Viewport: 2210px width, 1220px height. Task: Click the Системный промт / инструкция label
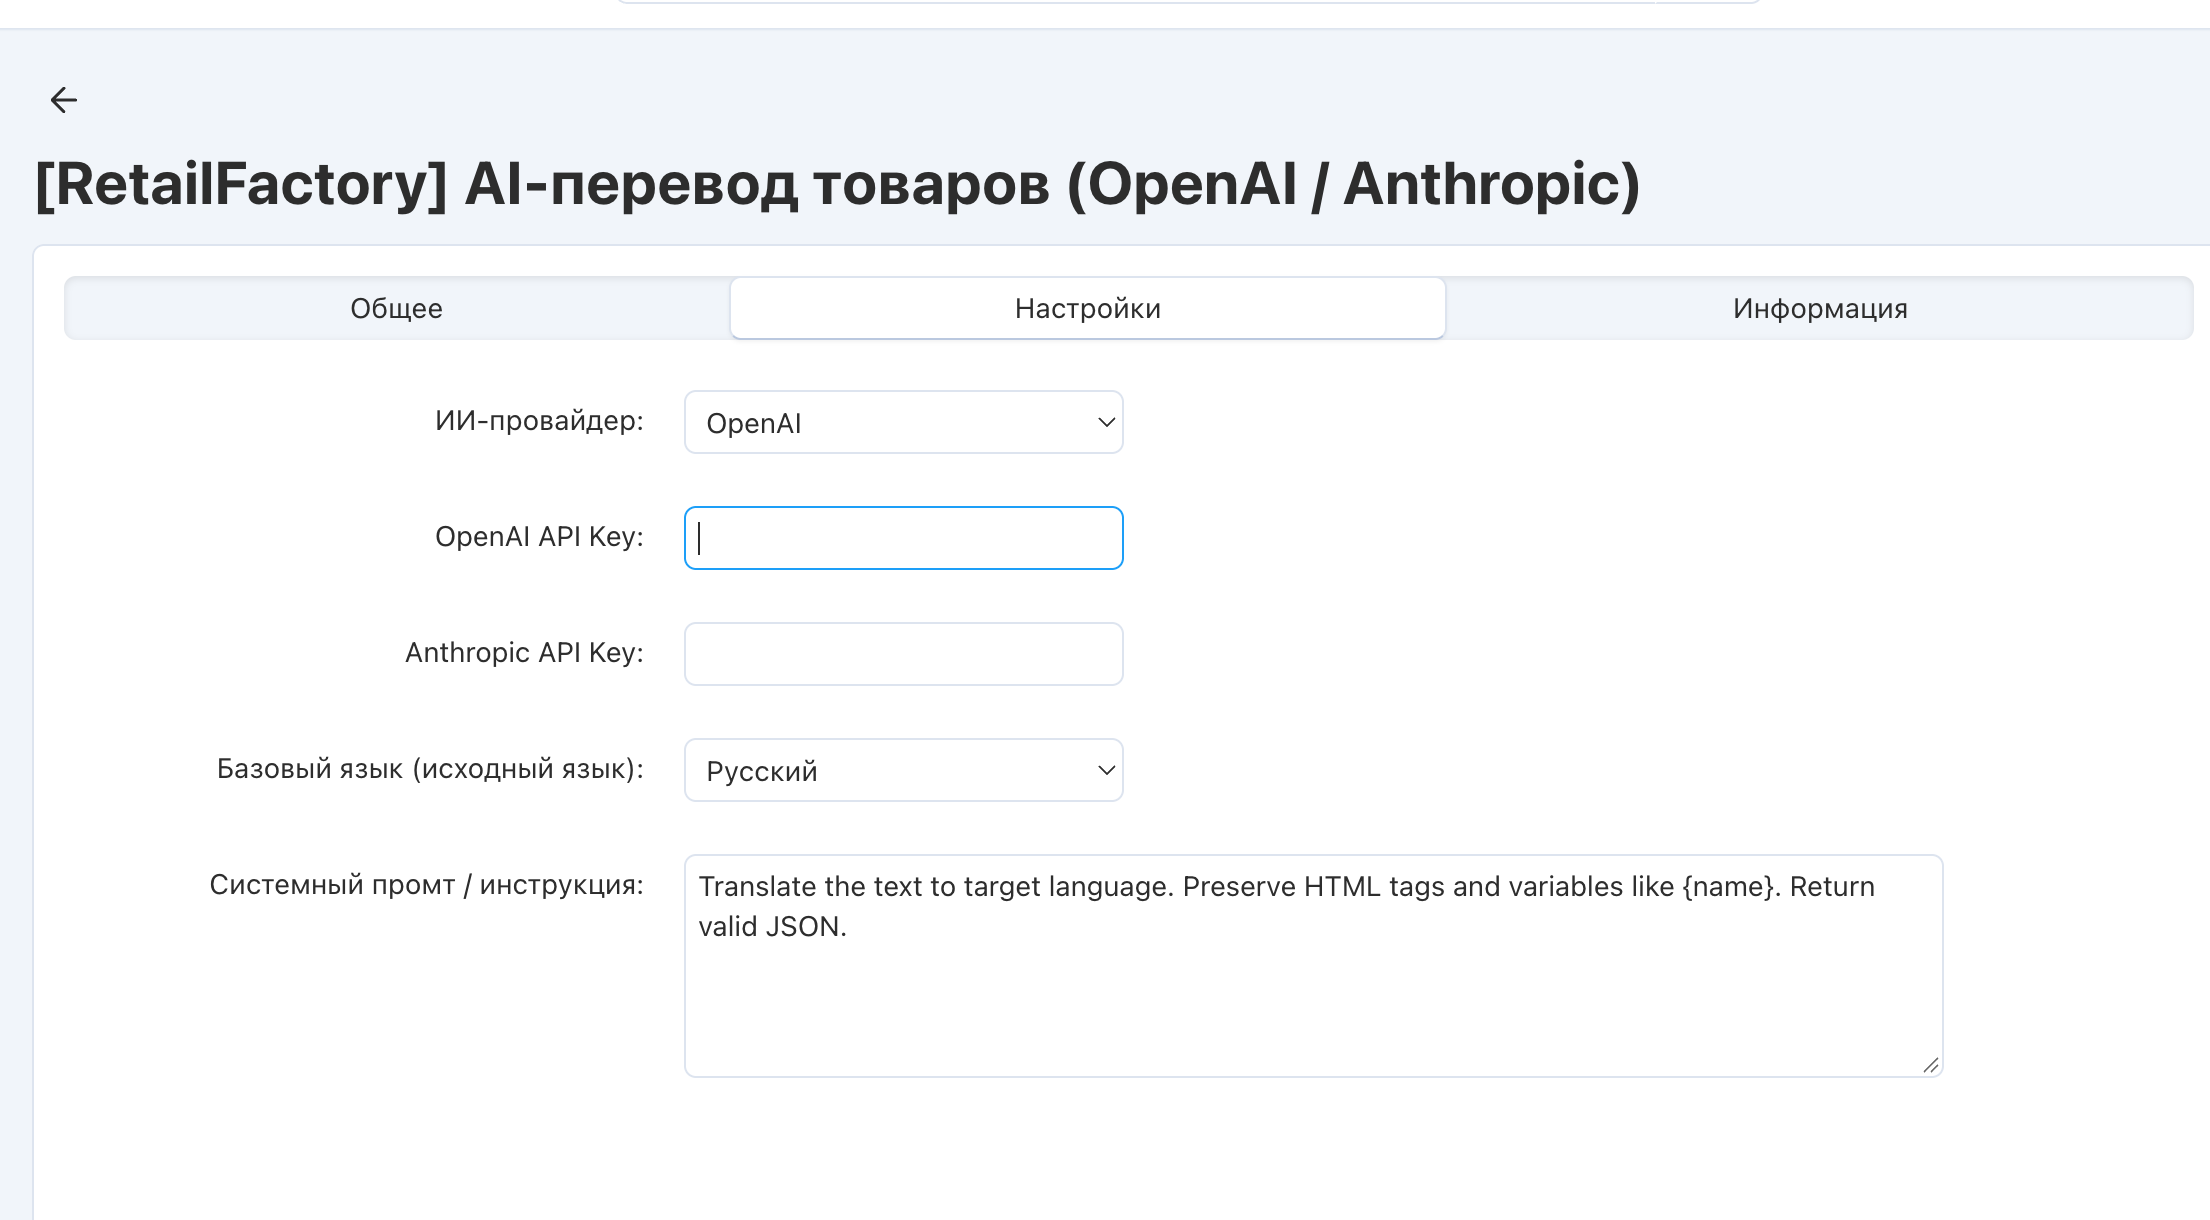(426, 885)
